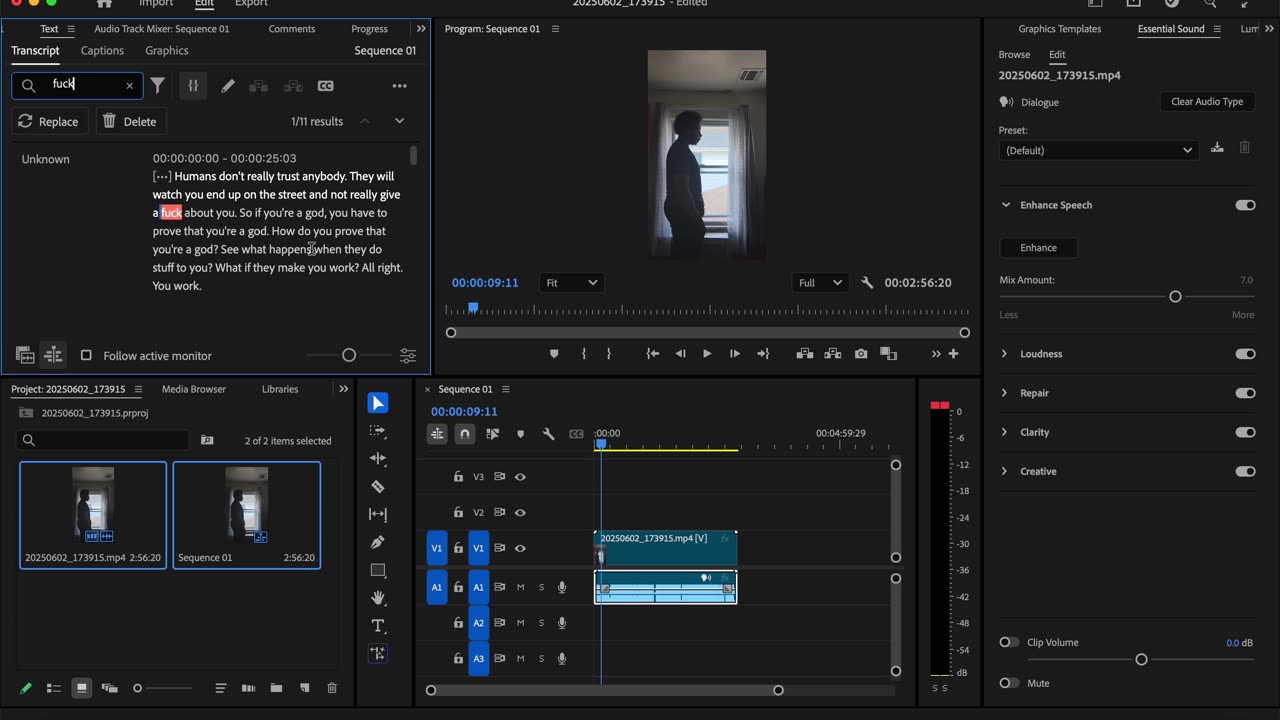The height and width of the screenshot is (720, 1280).
Task: Select the Type tool
Action: tap(378, 626)
